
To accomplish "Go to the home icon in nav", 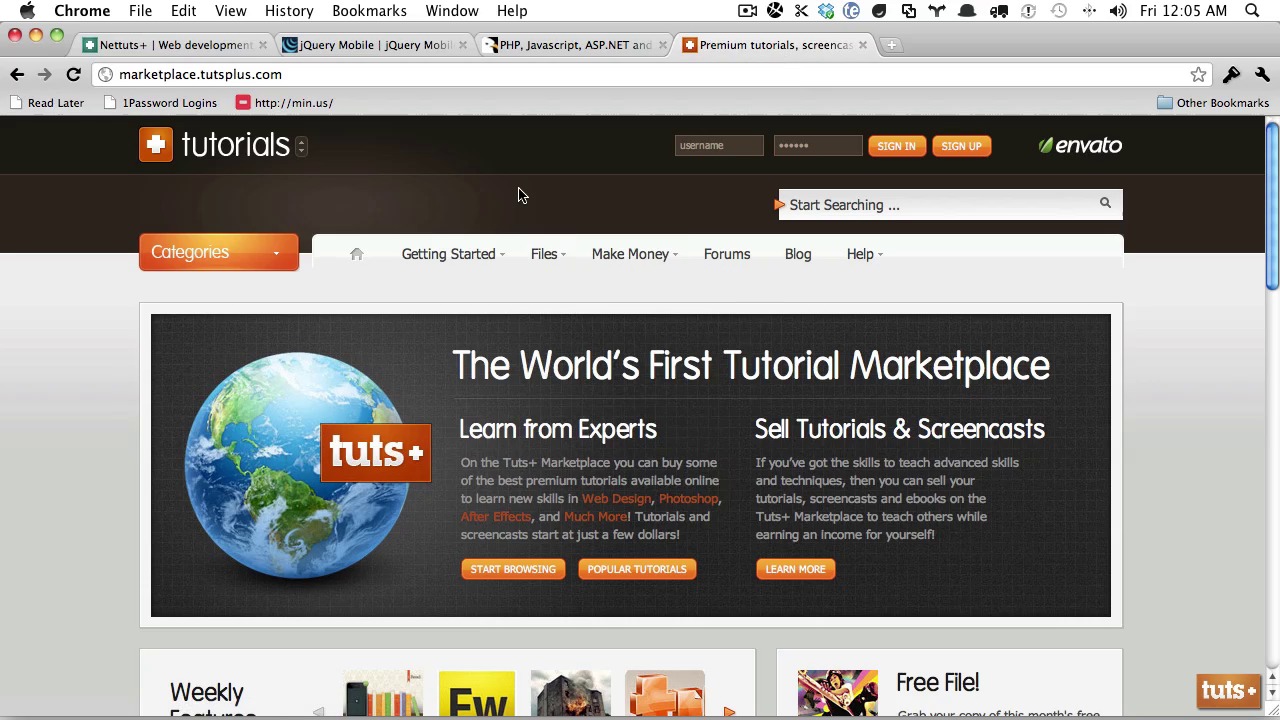I will [x=356, y=254].
